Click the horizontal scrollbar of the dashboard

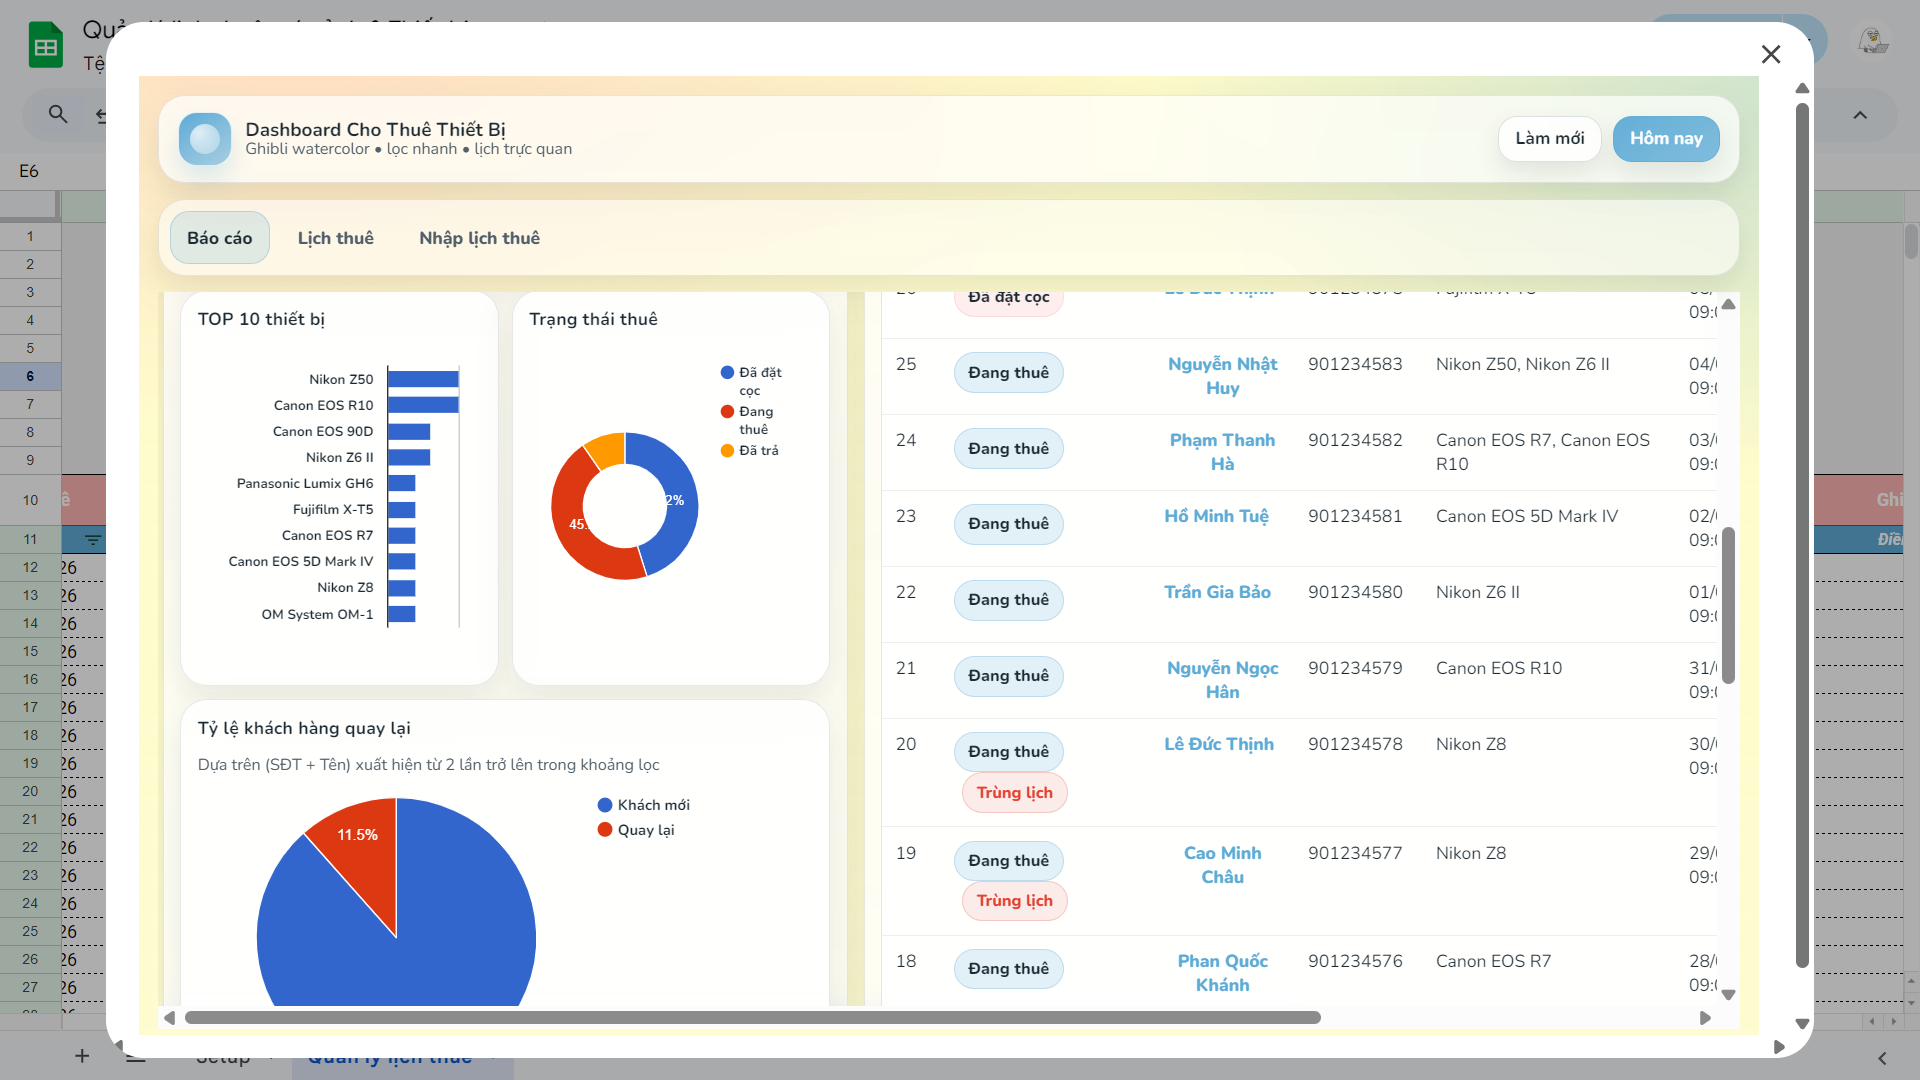(752, 1018)
